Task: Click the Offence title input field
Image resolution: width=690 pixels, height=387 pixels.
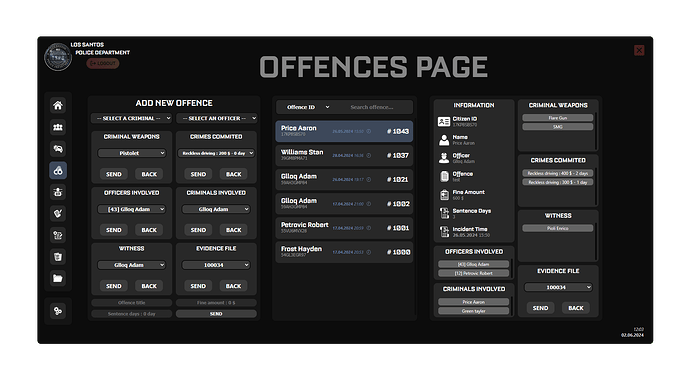Action: [131, 303]
